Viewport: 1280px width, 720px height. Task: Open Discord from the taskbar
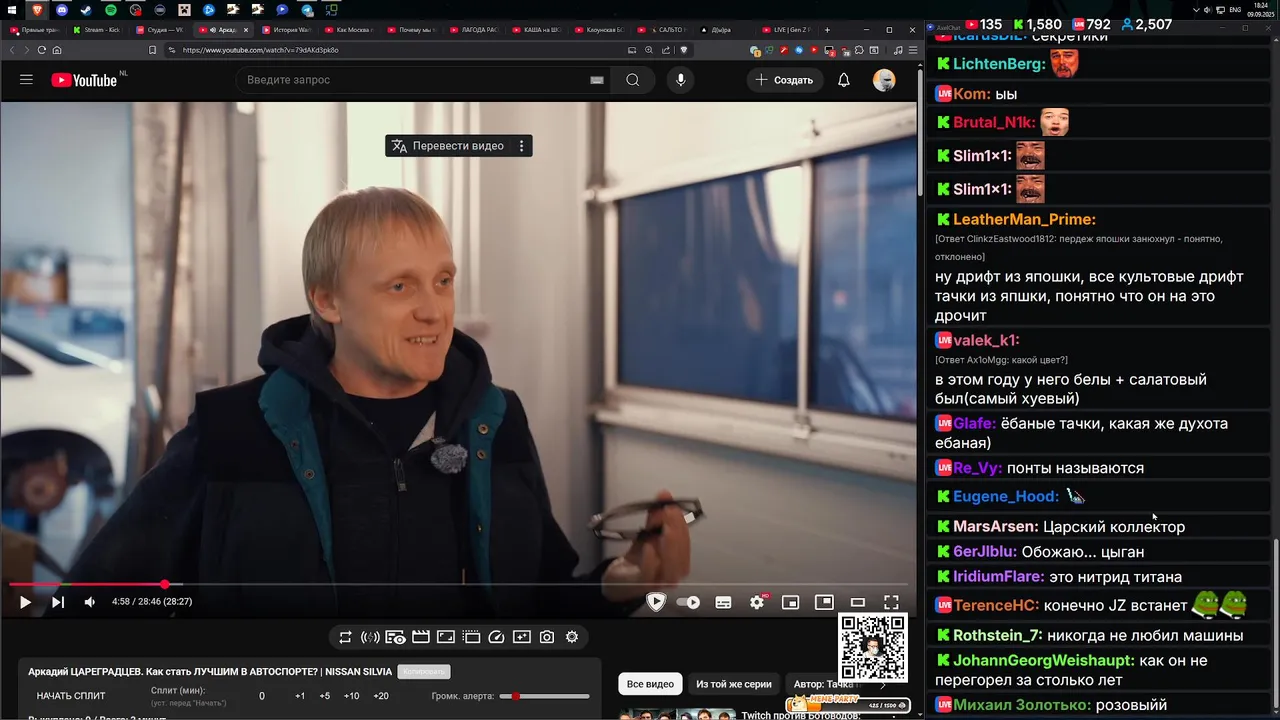coord(62,10)
